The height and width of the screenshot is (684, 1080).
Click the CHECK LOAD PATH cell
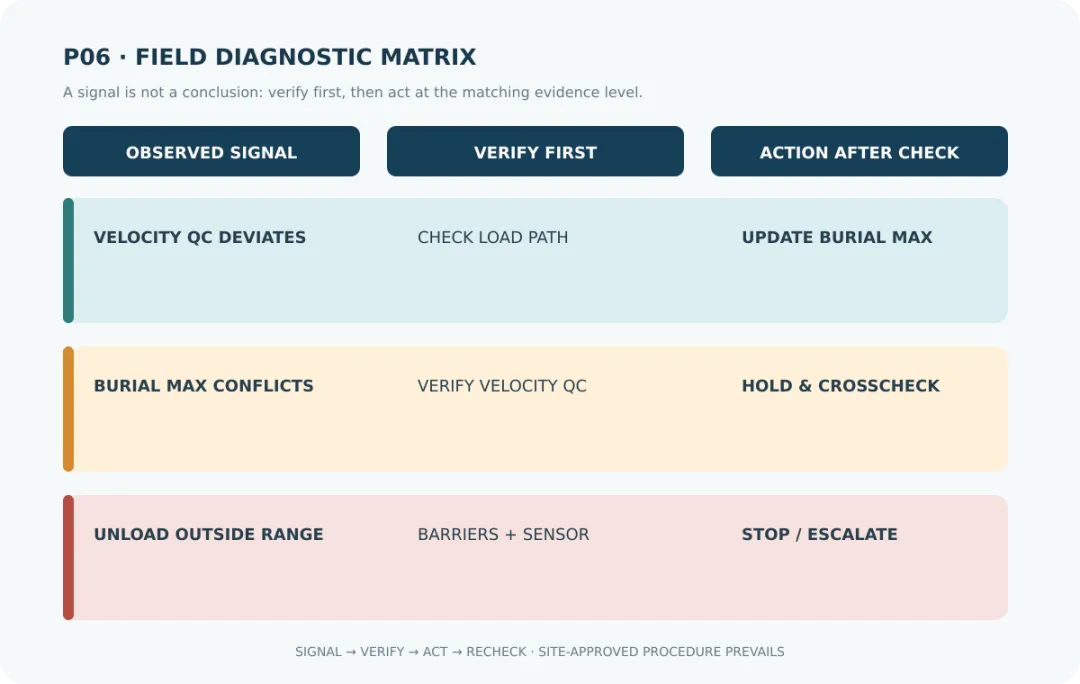tap(492, 238)
